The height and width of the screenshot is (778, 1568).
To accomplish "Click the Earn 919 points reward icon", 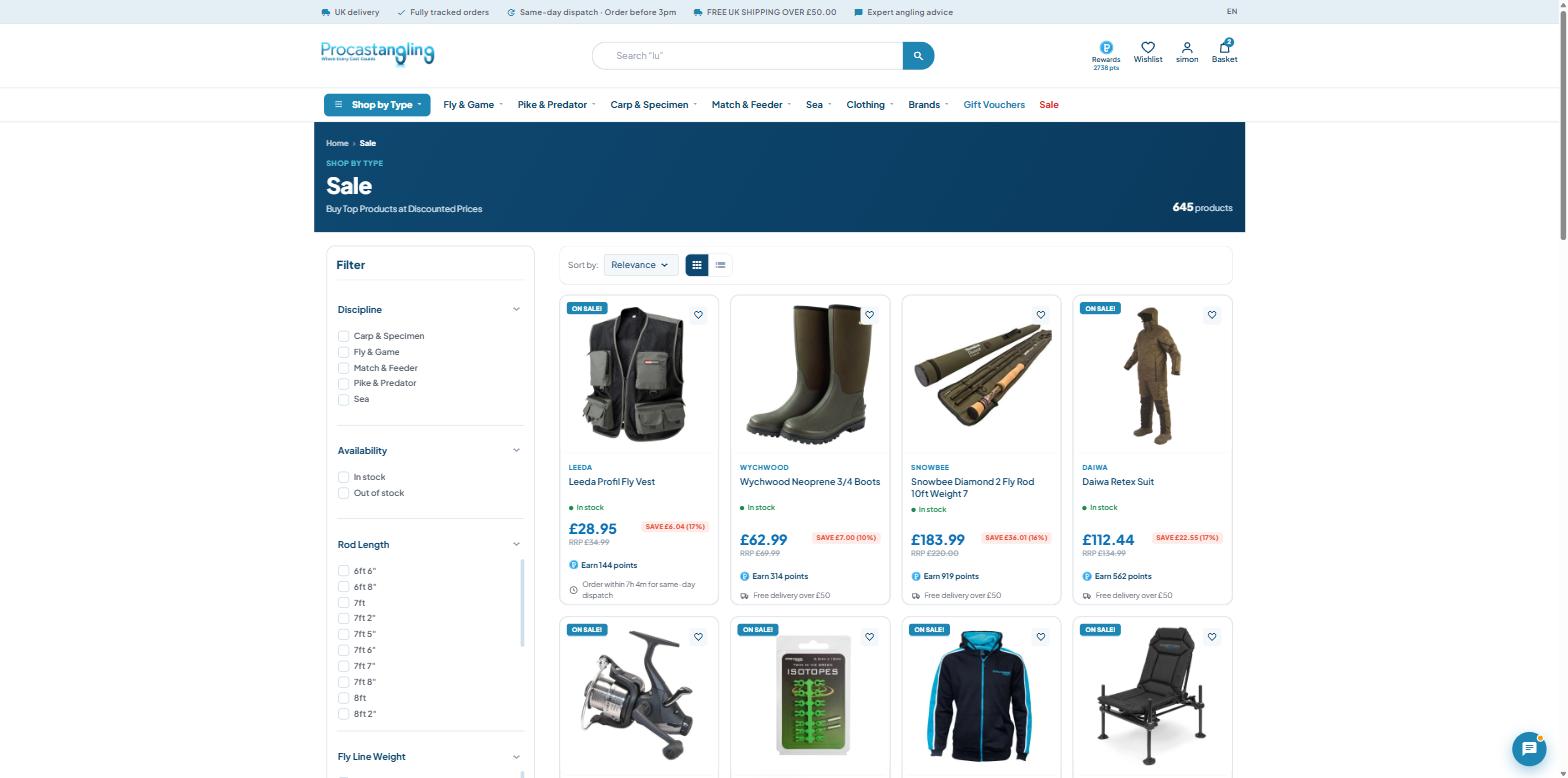I will [x=915, y=576].
